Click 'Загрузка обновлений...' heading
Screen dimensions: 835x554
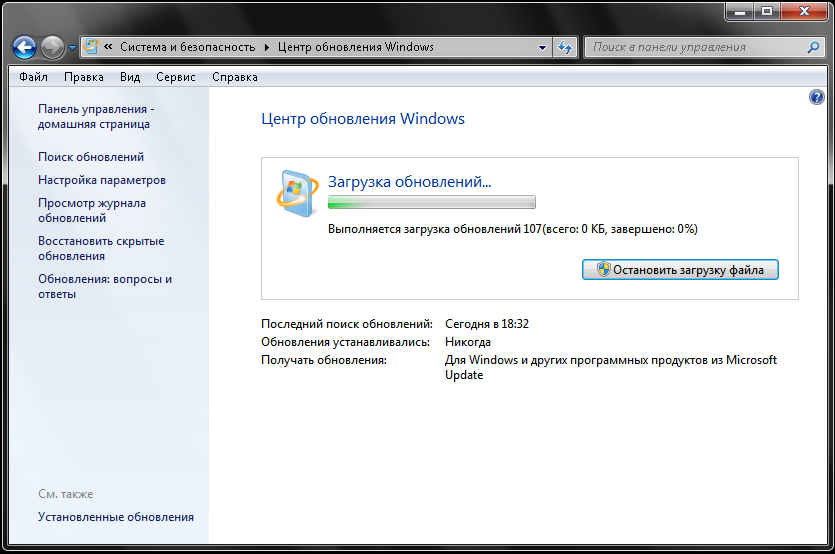click(x=410, y=182)
